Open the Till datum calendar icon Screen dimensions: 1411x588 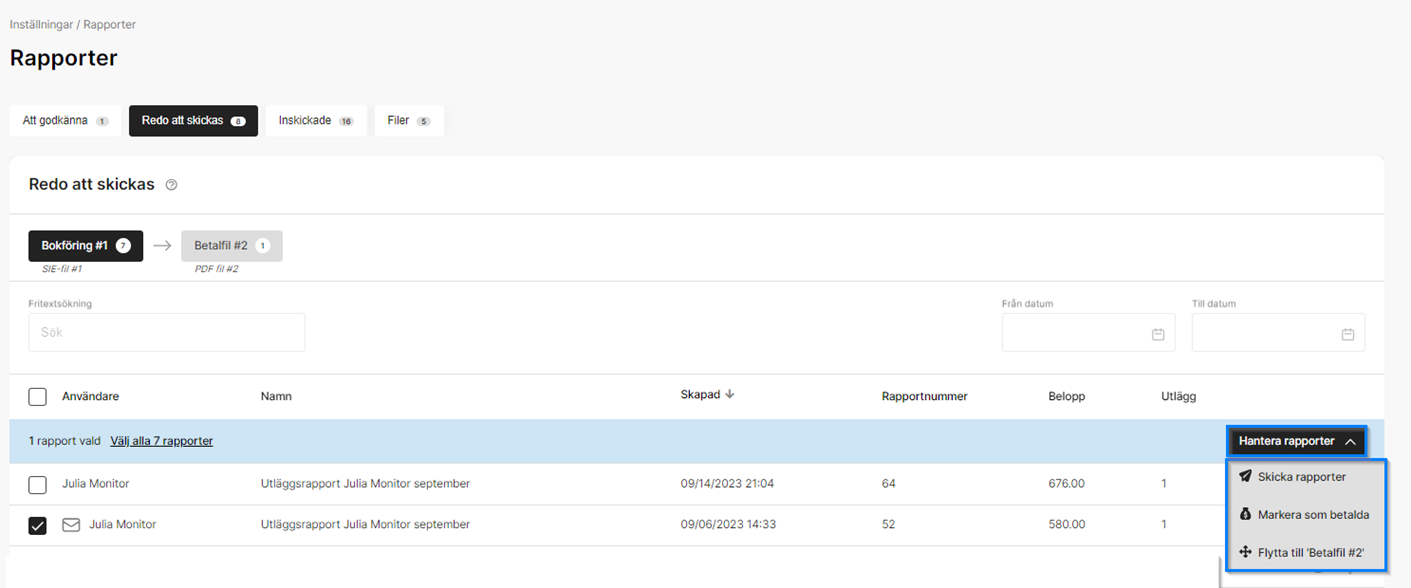(1347, 334)
